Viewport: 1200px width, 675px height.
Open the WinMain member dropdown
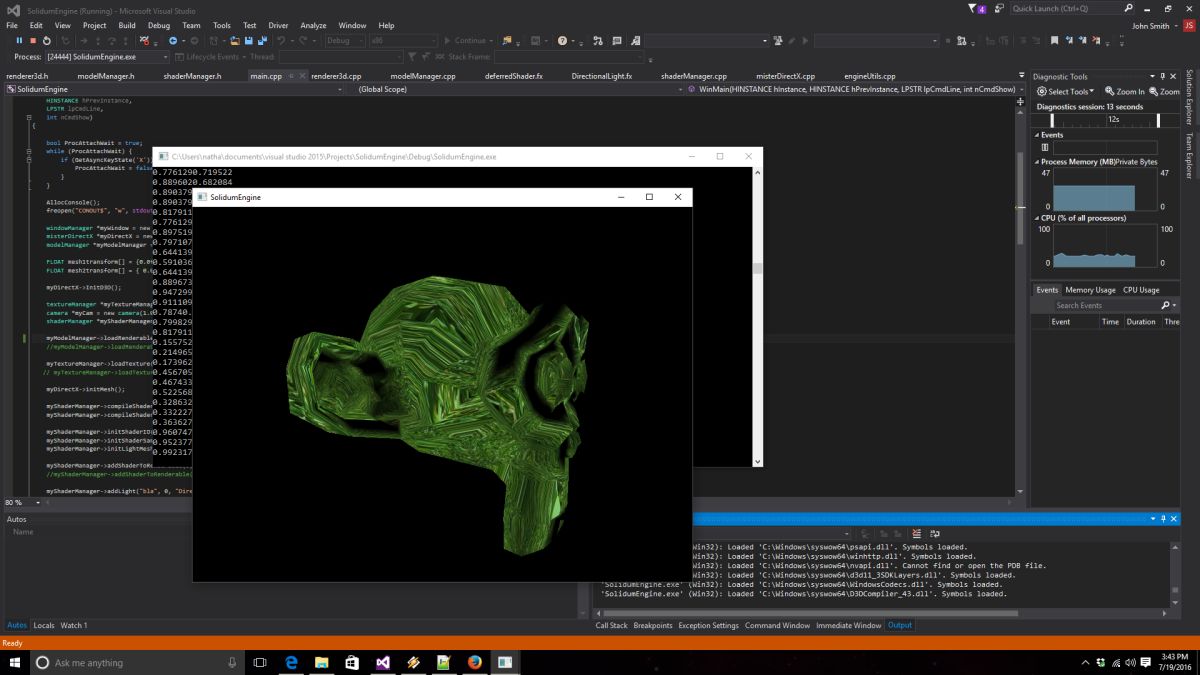click(855, 89)
